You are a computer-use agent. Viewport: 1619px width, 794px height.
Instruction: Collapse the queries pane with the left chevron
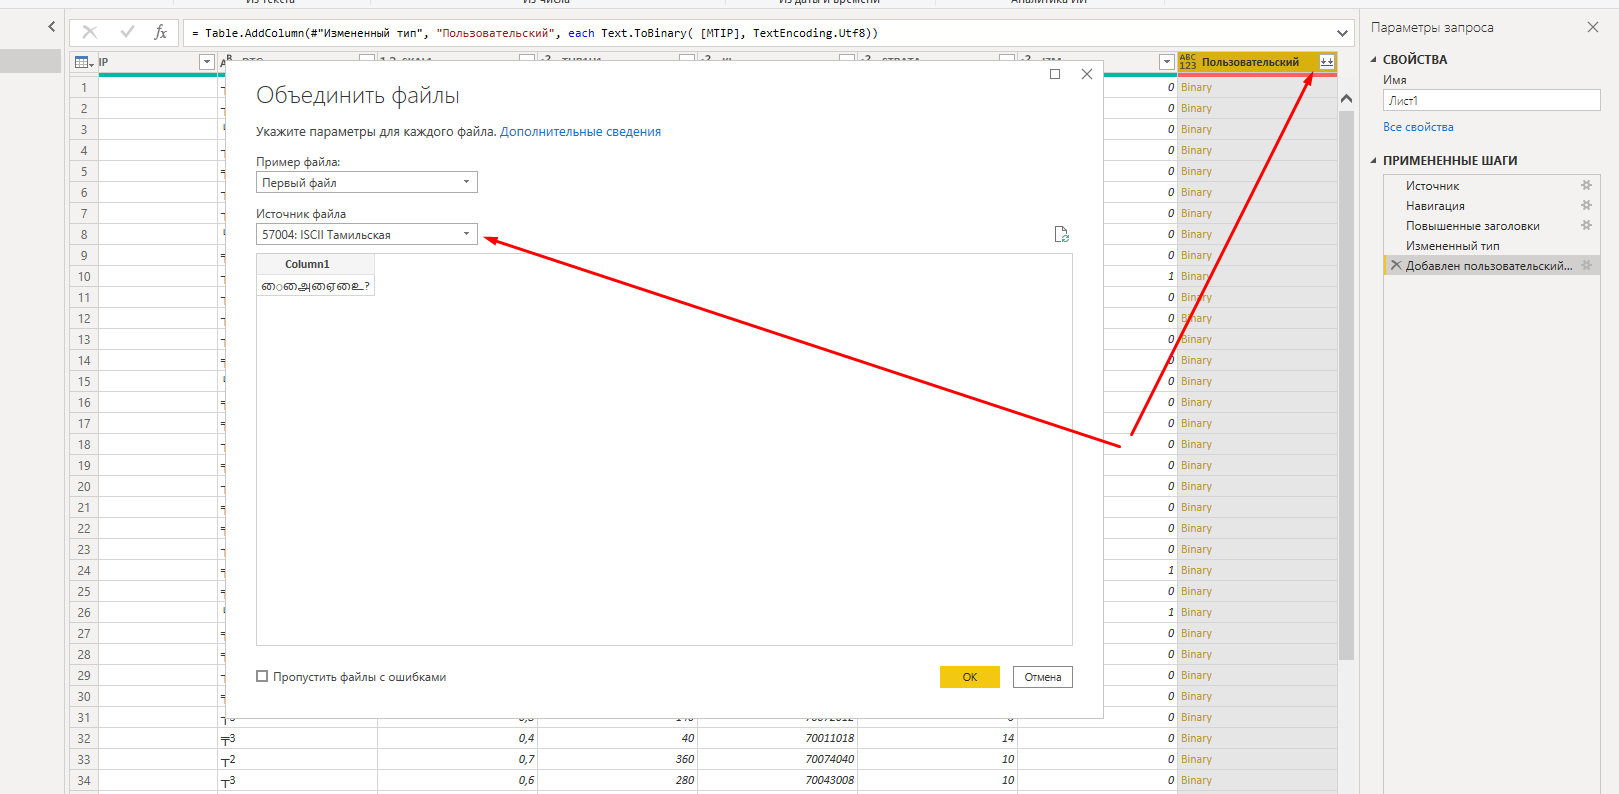coord(52,27)
